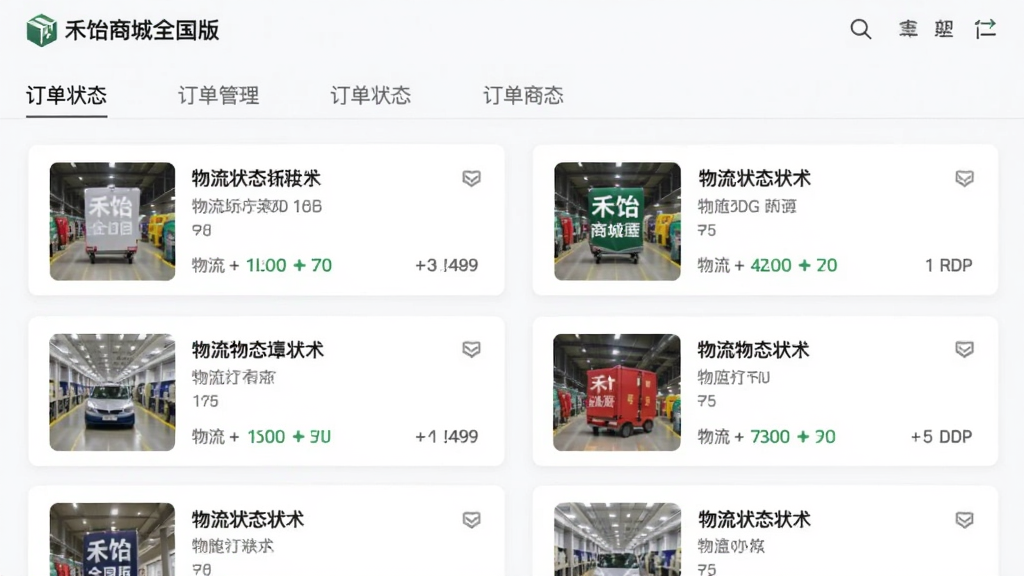Favorite the card priced +3 !499
The width and height of the screenshot is (1024, 576).
[x=472, y=178]
